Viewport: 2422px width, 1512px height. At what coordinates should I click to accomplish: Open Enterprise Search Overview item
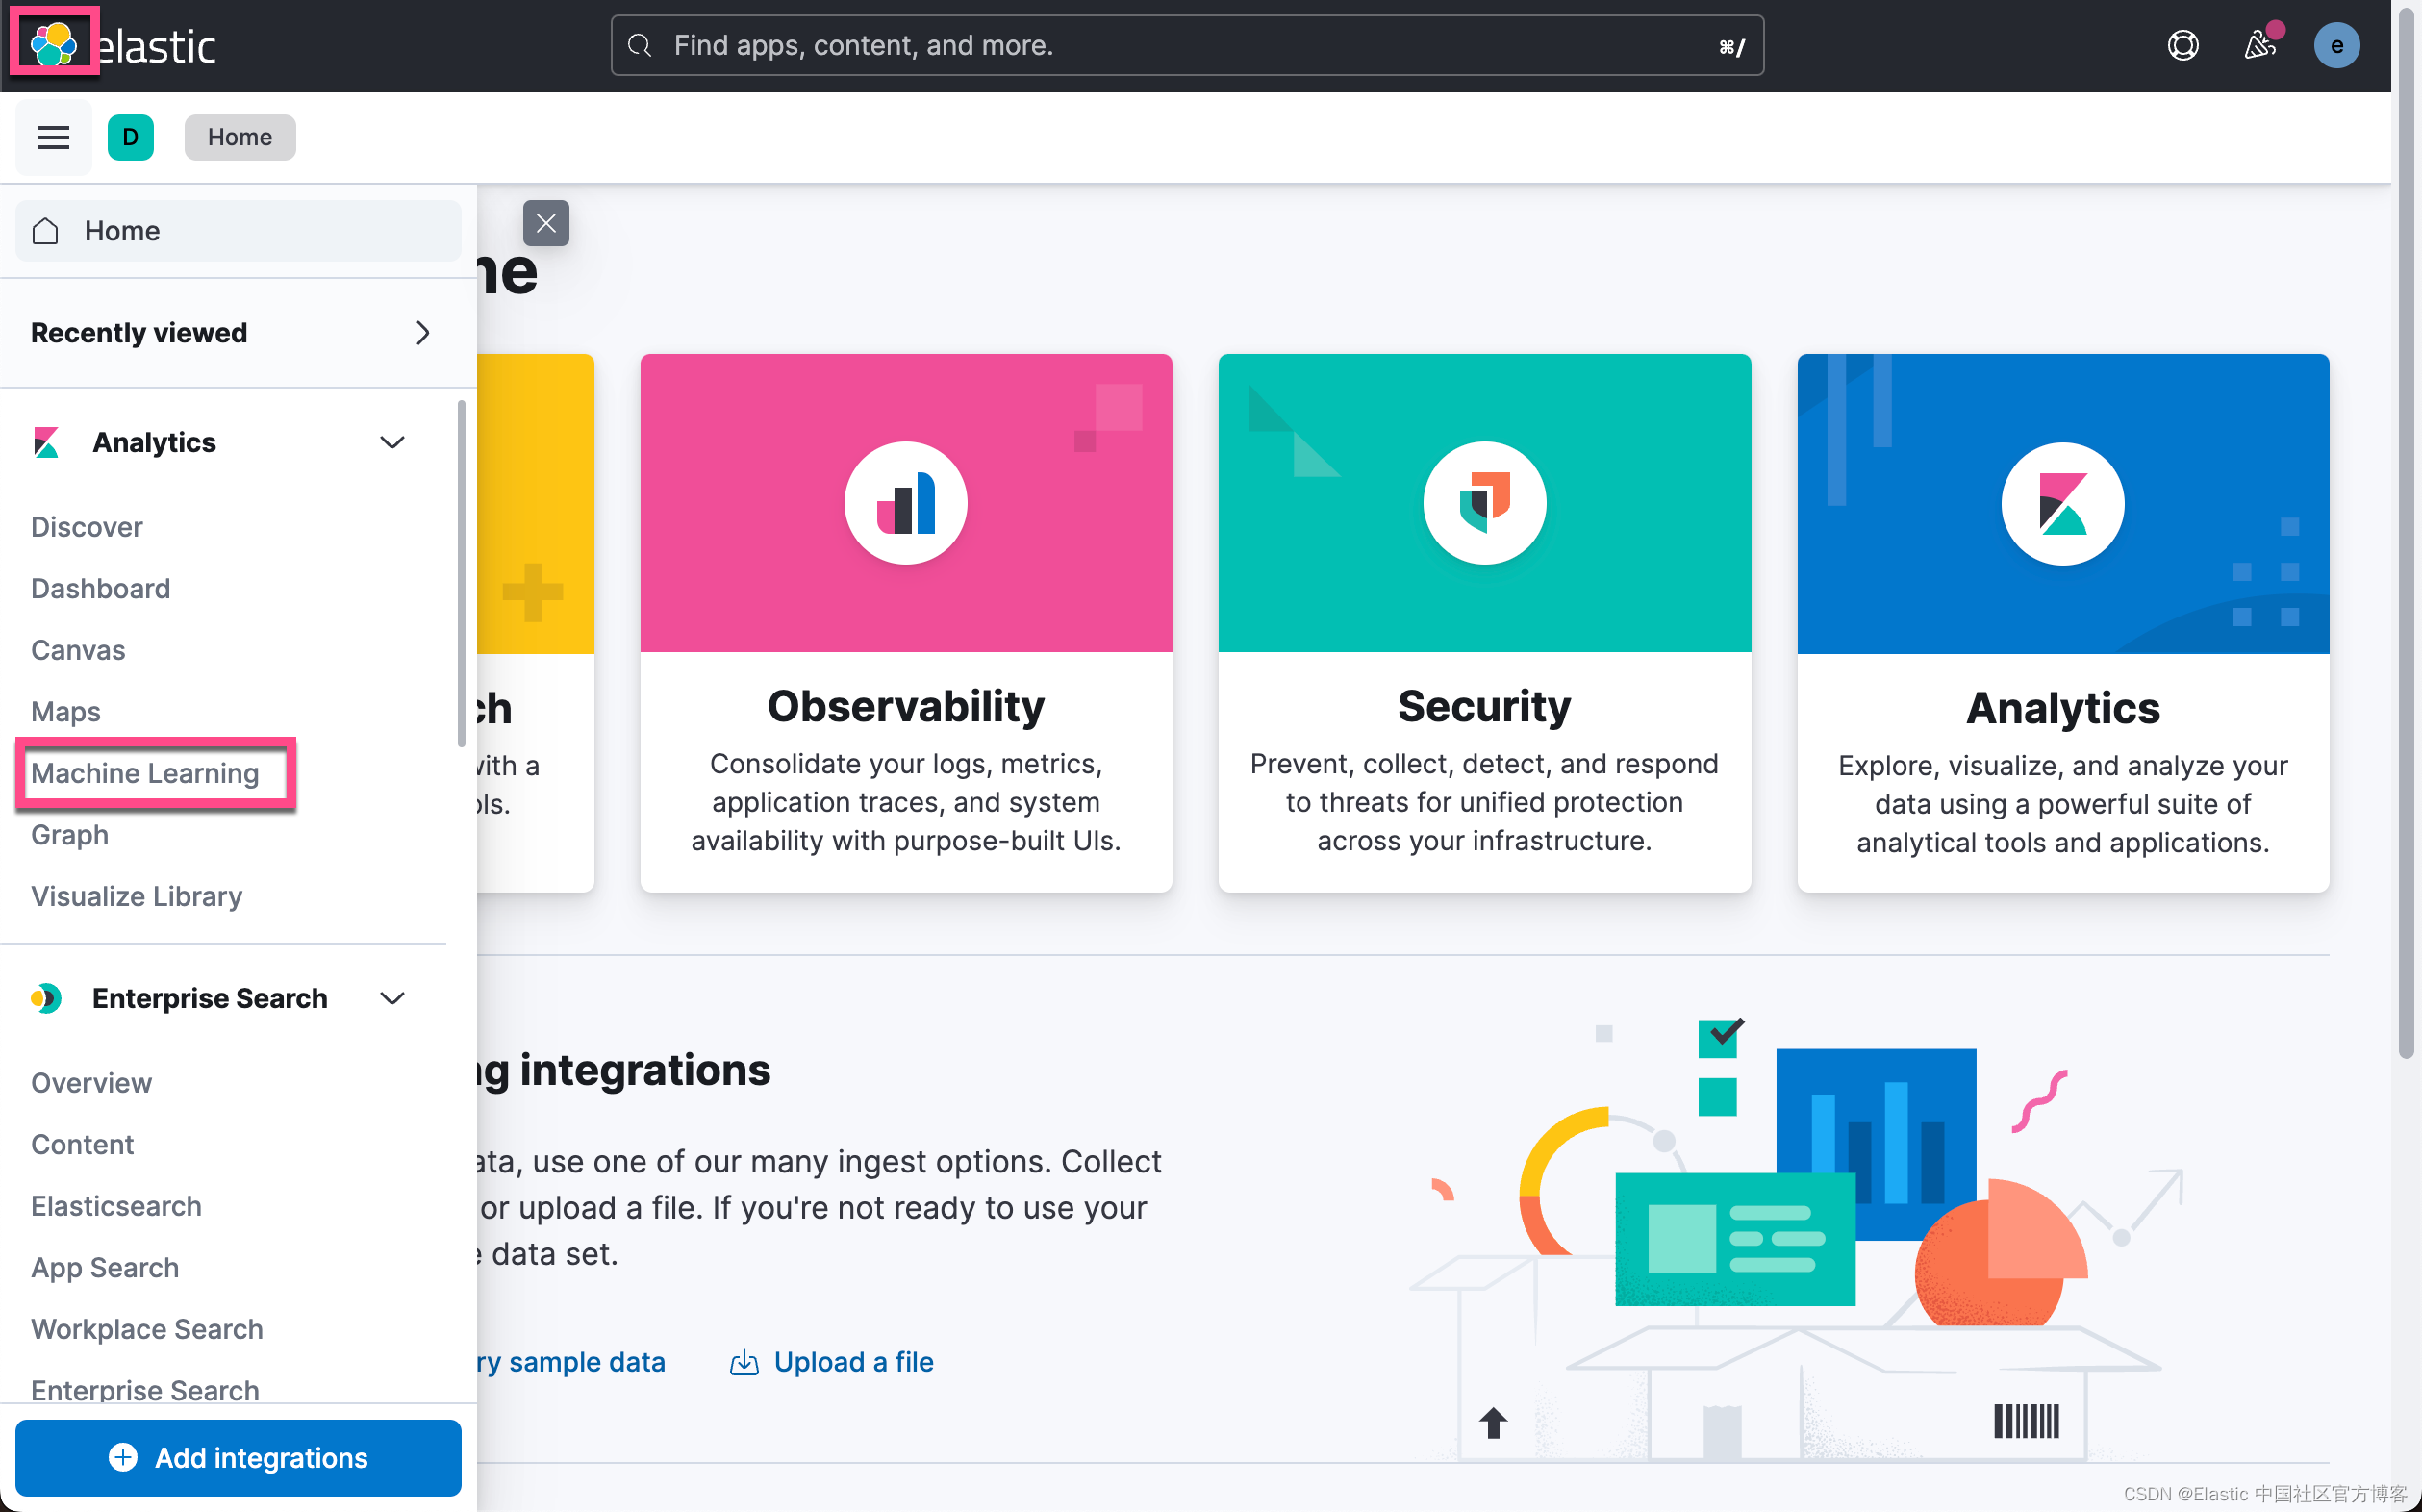(92, 1083)
